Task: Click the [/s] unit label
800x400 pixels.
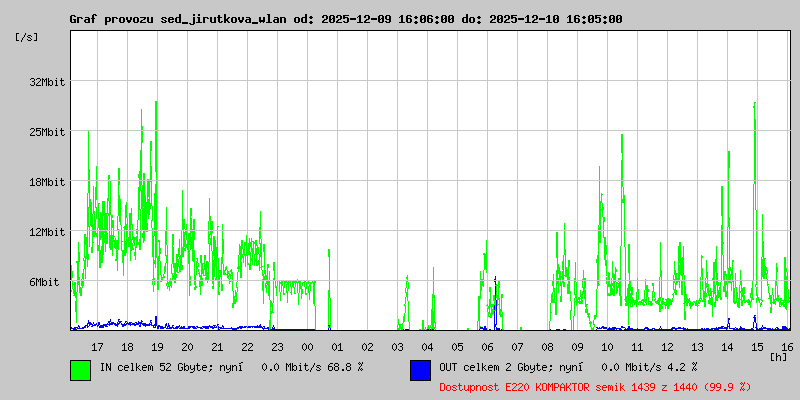Action: point(27,37)
